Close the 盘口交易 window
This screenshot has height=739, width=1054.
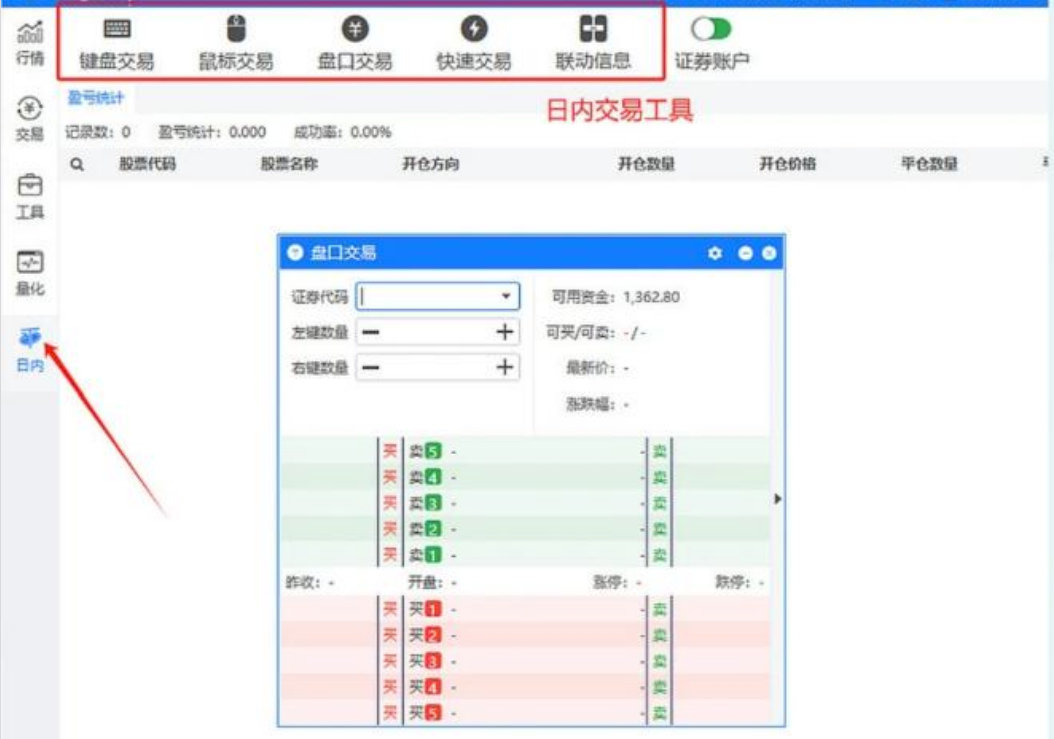tap(769, 253)
